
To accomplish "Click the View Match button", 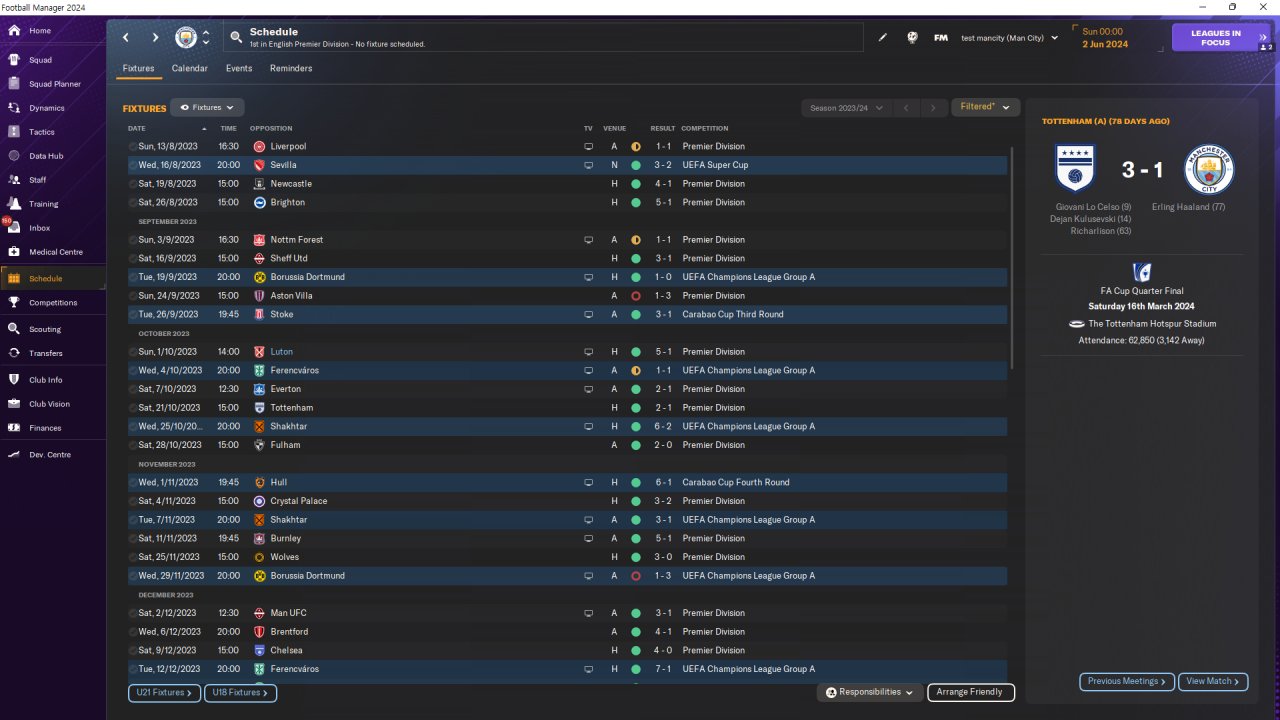I will pos(1213,681).
